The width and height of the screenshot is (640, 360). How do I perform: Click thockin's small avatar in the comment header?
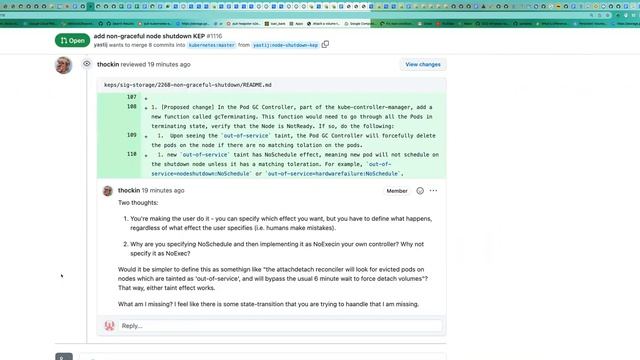[108, 191]
